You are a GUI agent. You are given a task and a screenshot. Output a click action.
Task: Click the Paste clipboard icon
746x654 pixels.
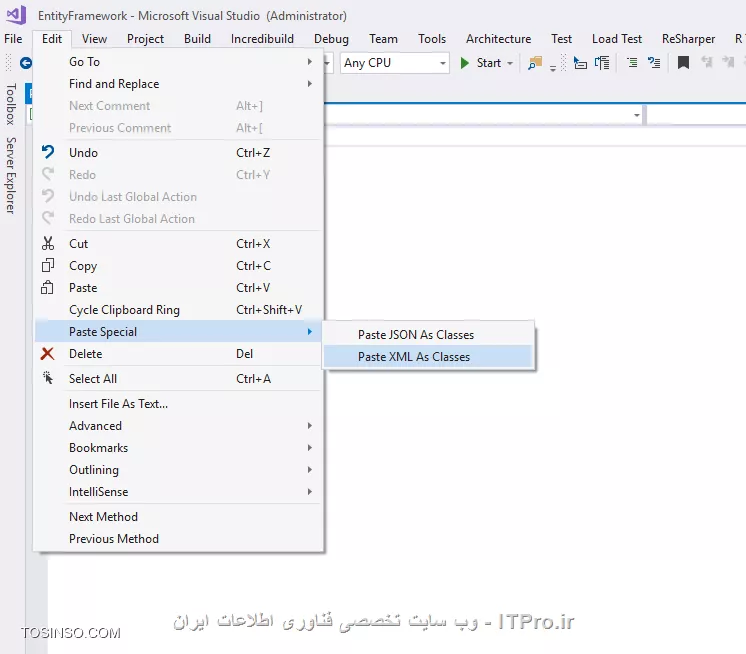click(x=47, y=287)
